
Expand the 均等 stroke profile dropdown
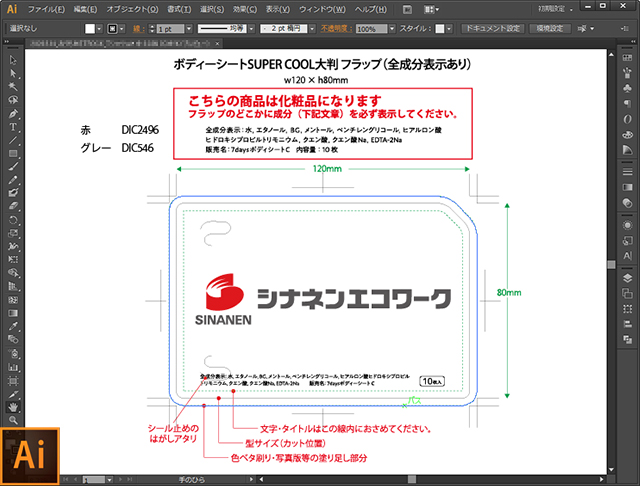click(251, 29)
